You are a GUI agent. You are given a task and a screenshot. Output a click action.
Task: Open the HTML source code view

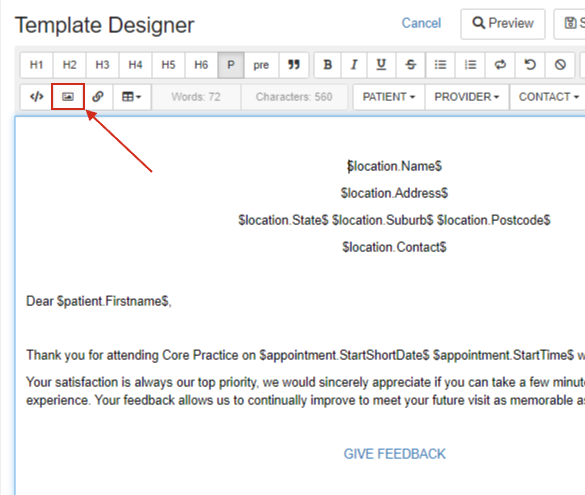[37, 97]
